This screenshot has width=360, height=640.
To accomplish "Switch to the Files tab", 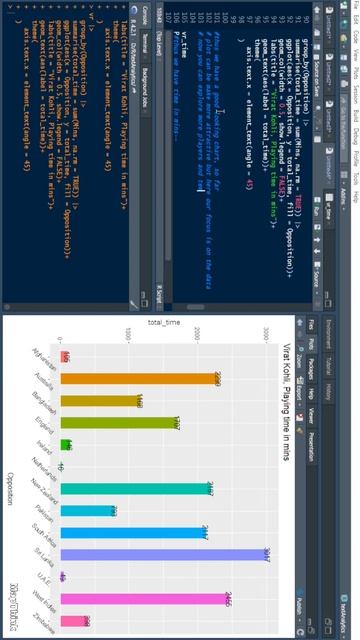I will (311, 324).
